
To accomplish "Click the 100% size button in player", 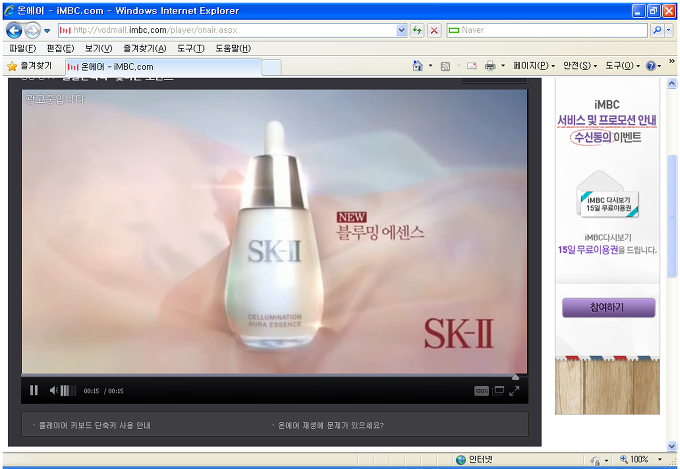I will (481, 391).
